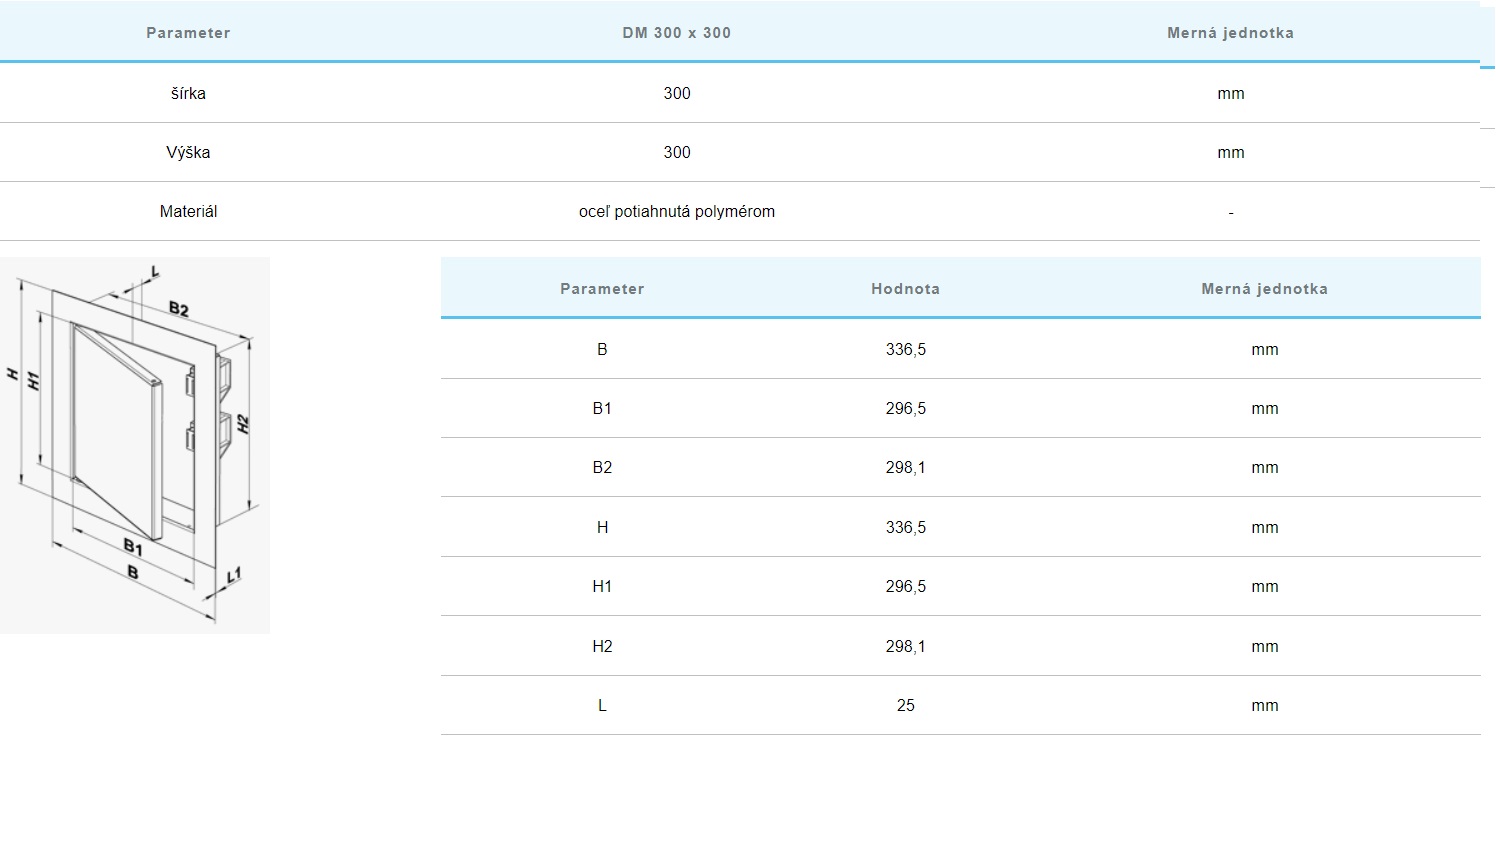Click the 'DM 300 x 300' column header

676,33
